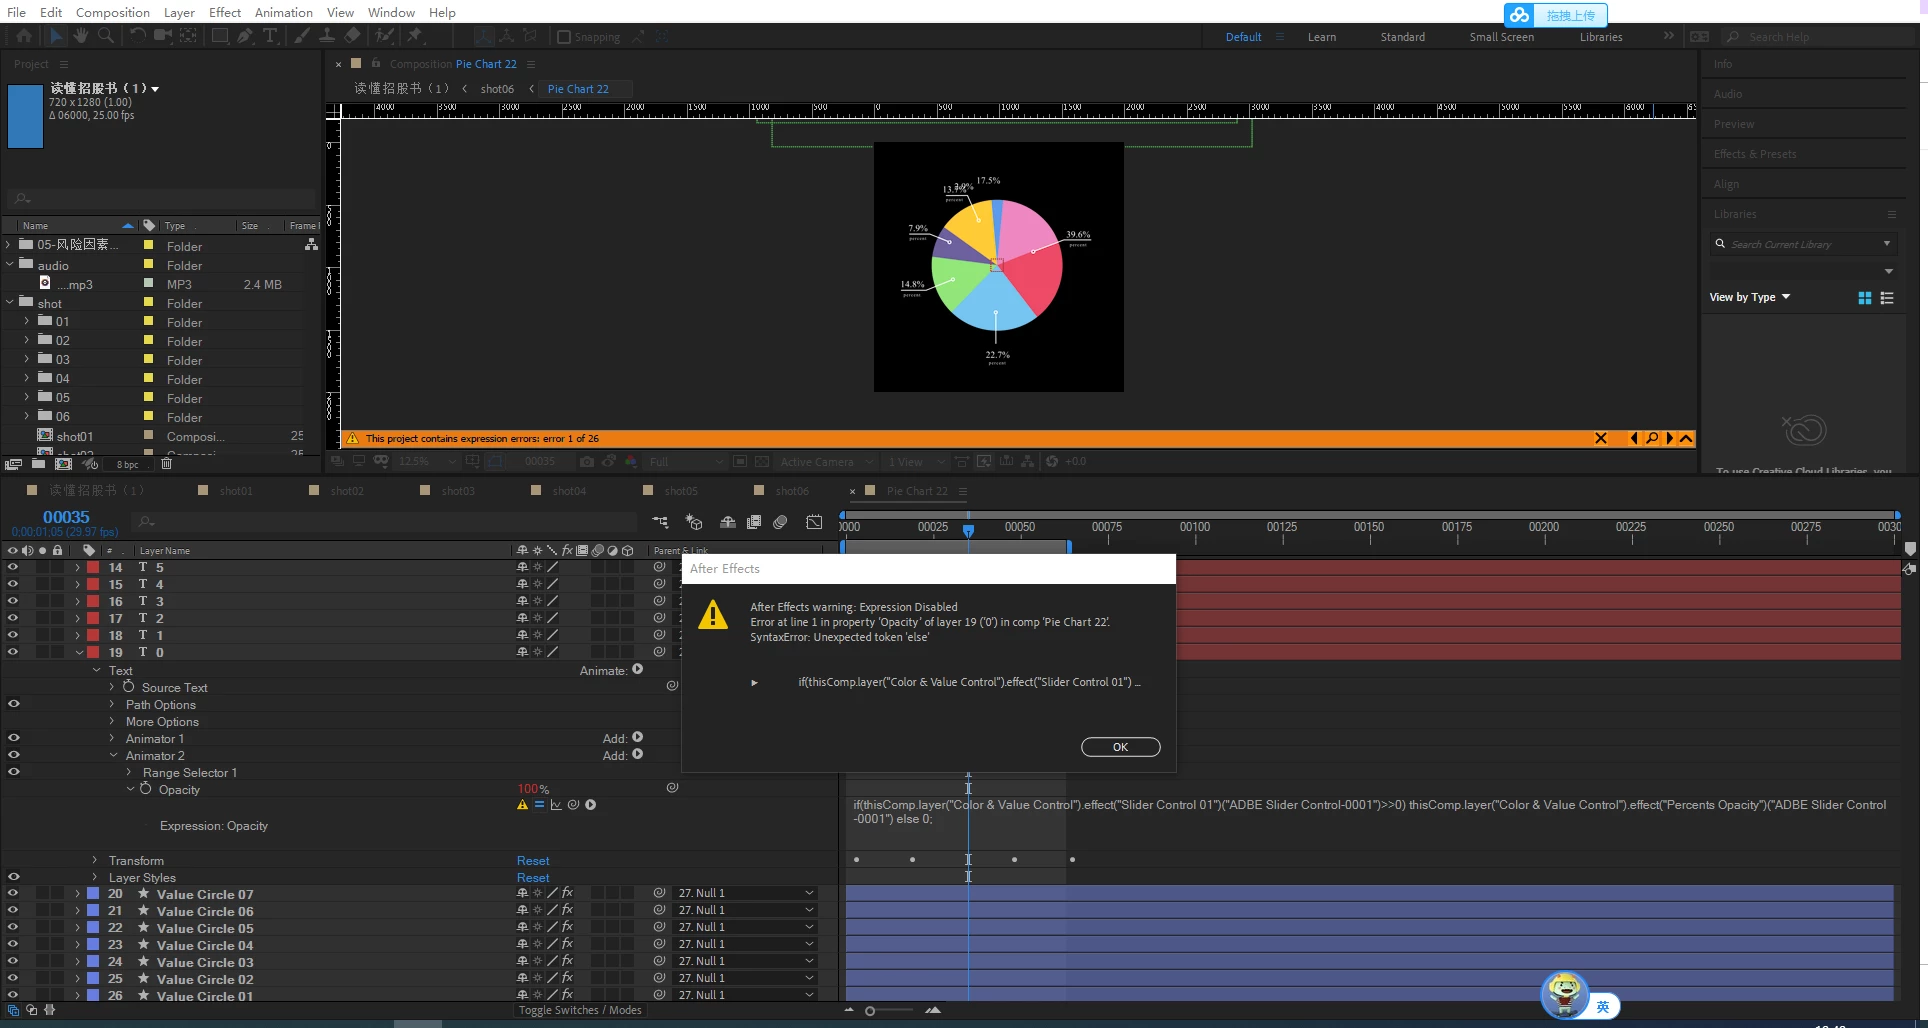Select the Hand tool
Image resolution: width=1928 pixels, height=1028 pixels.
point(81,36)
